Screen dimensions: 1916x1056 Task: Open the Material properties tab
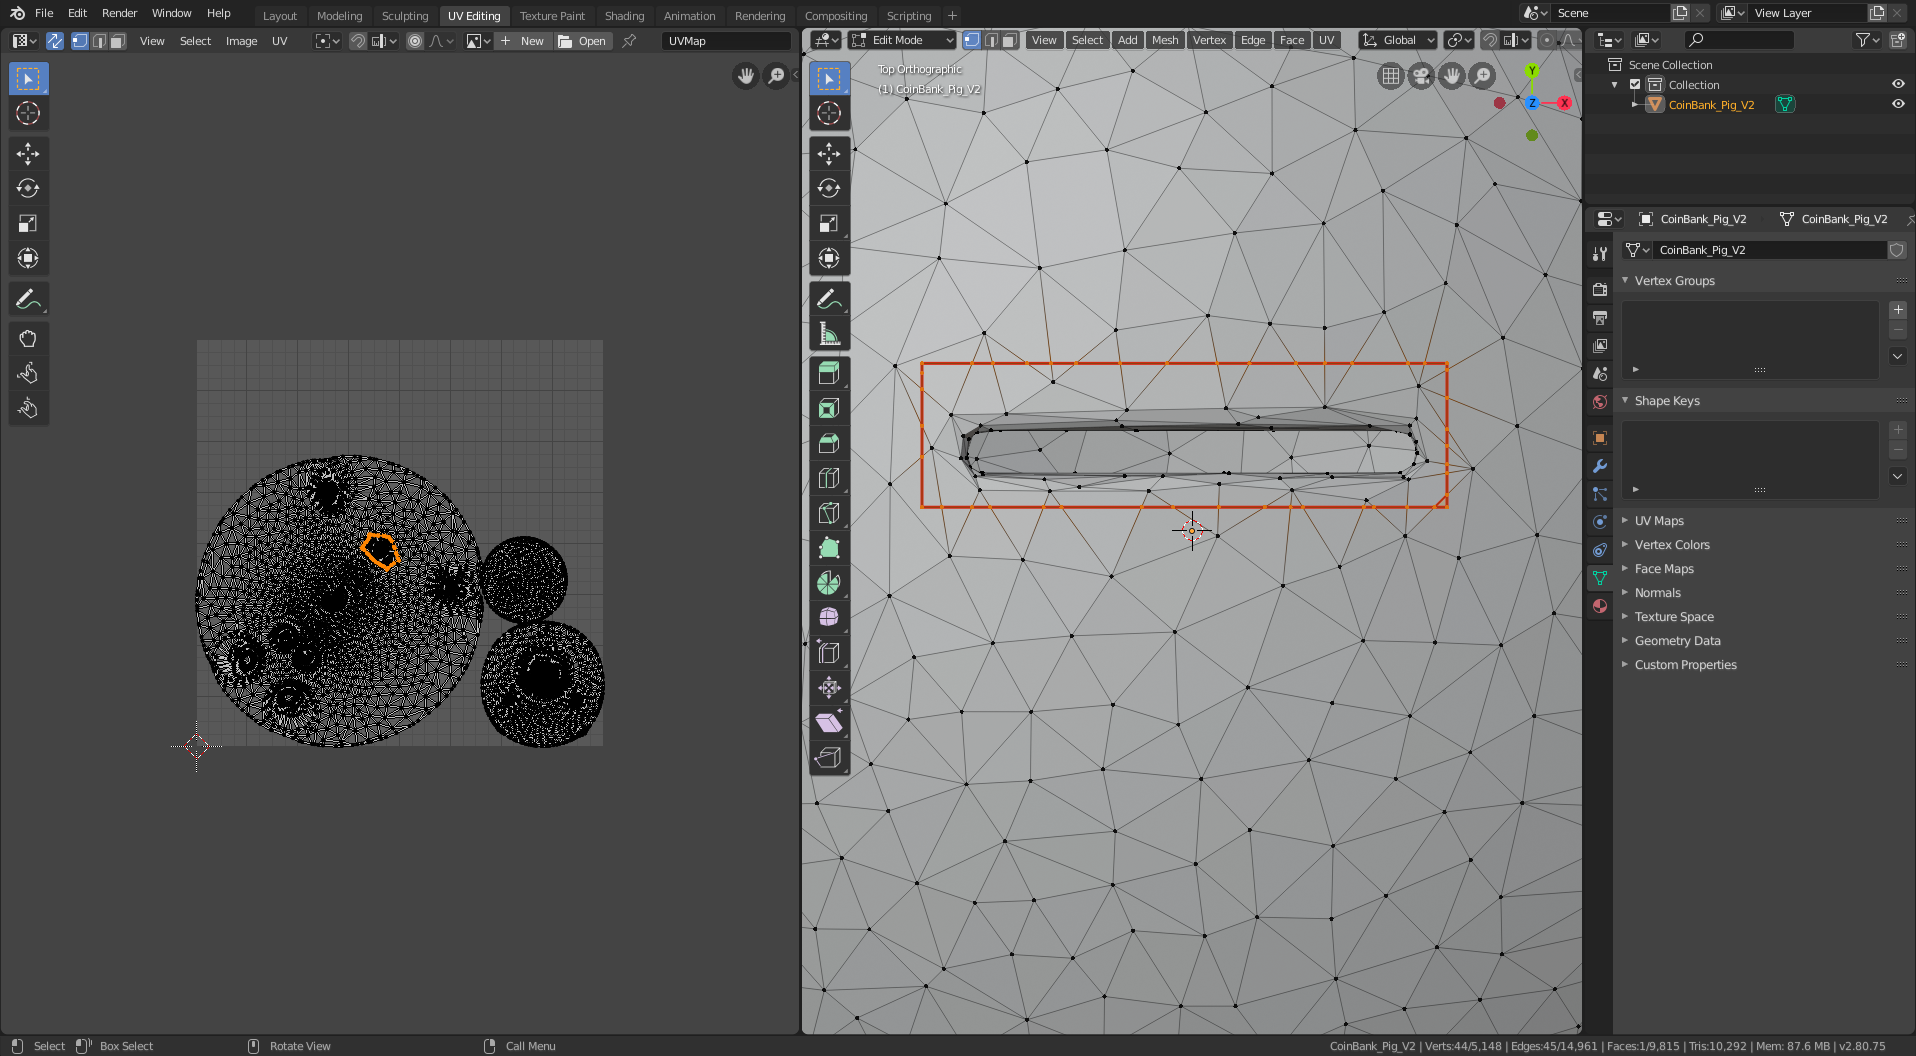(x=1600, y=606)
